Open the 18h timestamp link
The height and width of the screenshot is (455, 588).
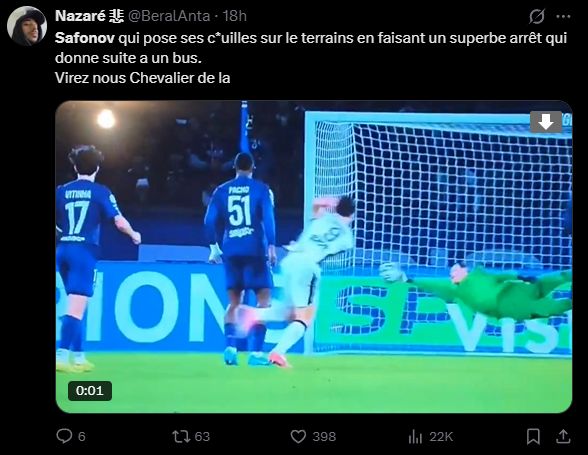235,16
